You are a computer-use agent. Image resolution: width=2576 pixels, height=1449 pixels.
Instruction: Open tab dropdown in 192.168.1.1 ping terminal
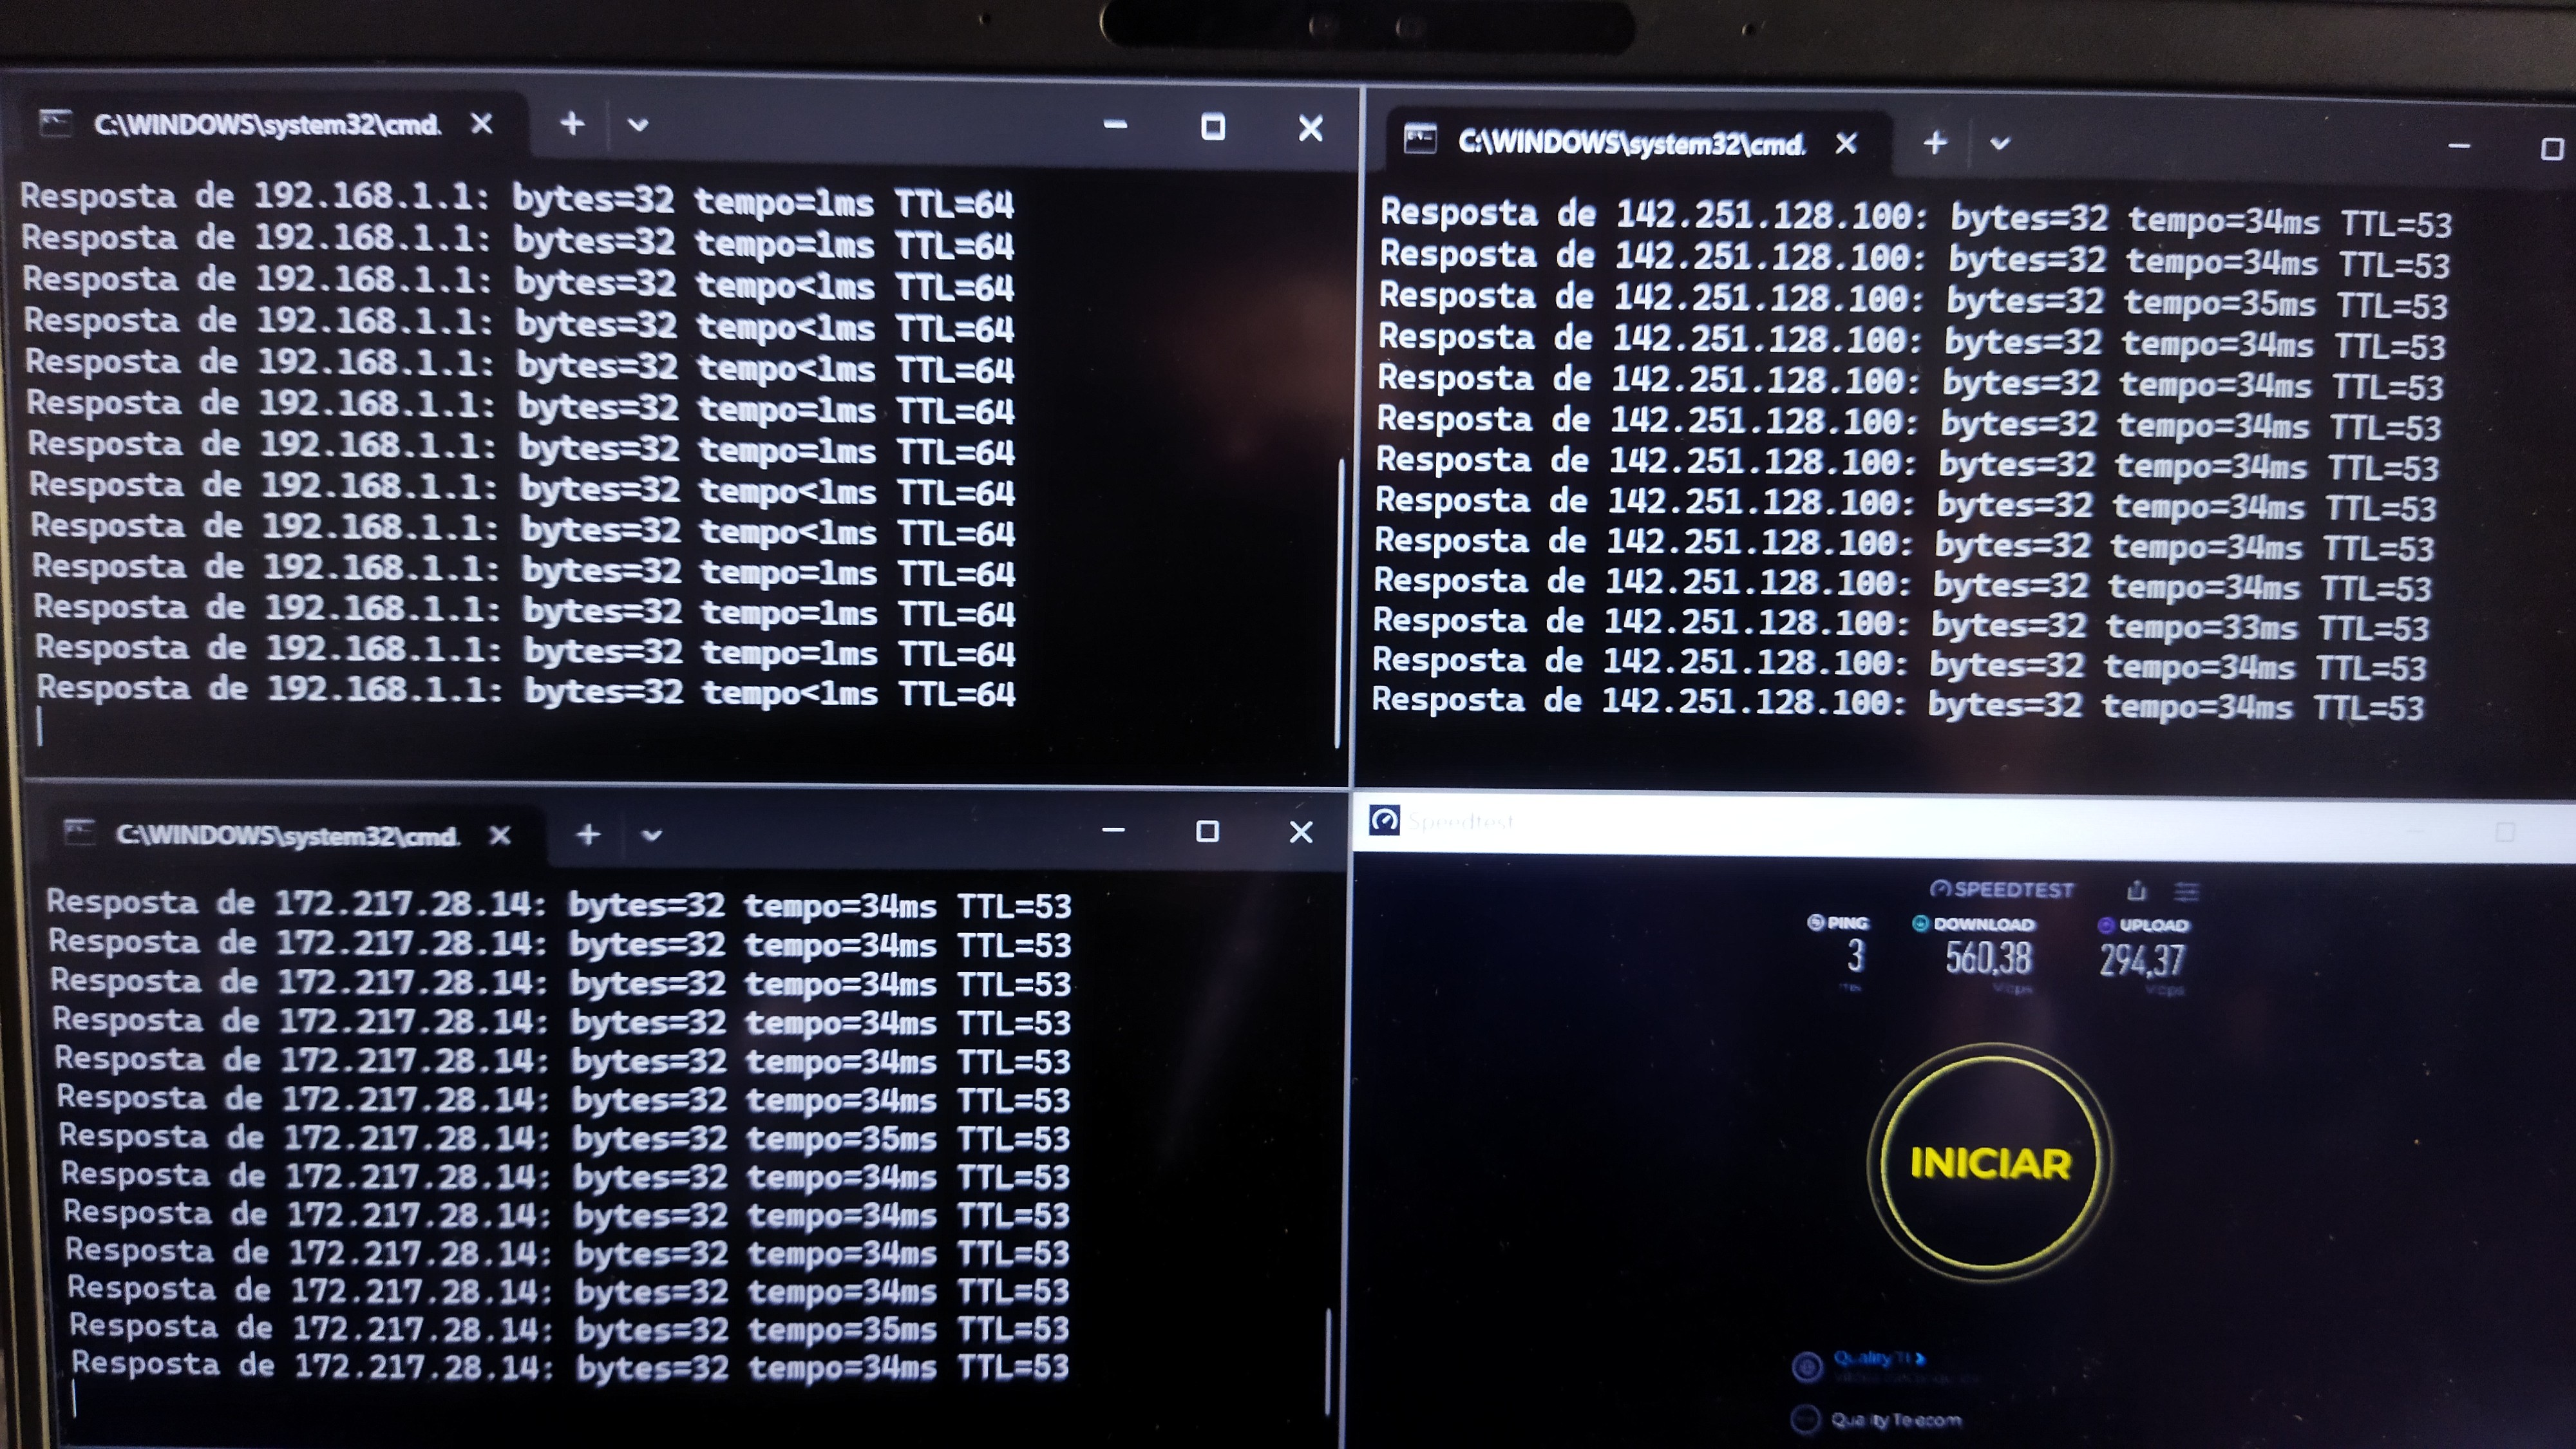638,126
